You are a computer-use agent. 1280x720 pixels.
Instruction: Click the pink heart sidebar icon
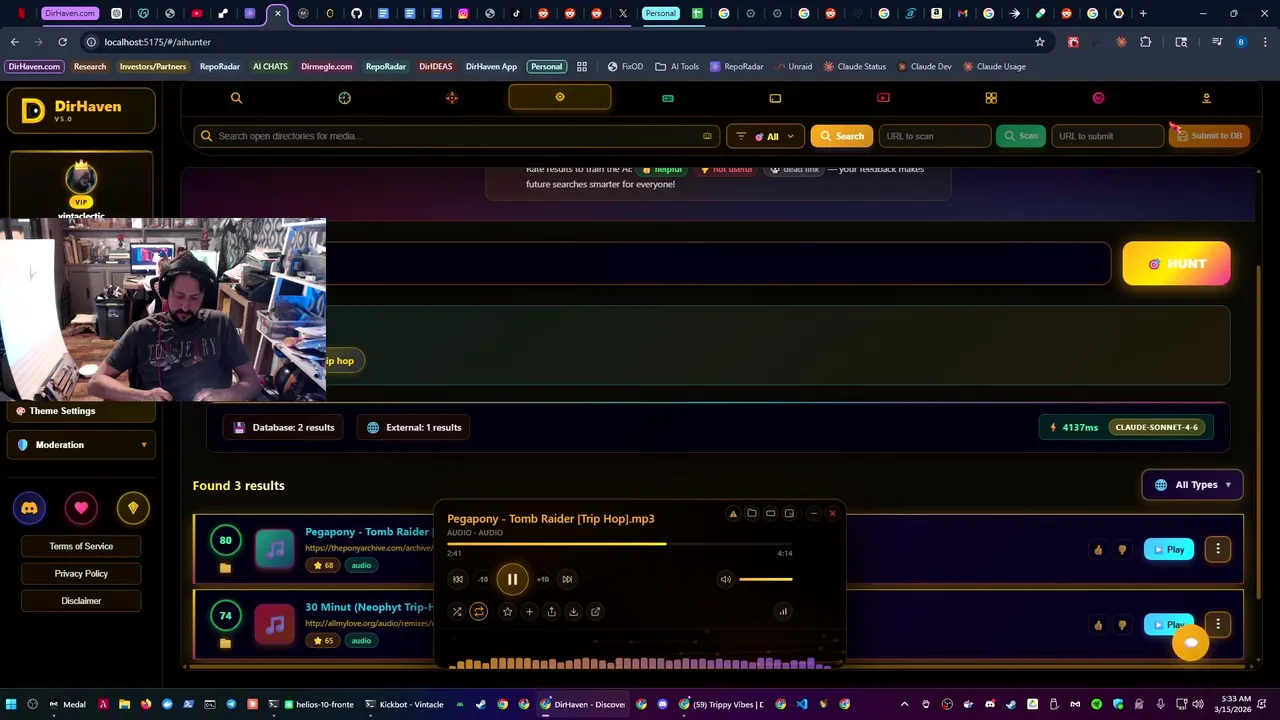tap(81, 508)
